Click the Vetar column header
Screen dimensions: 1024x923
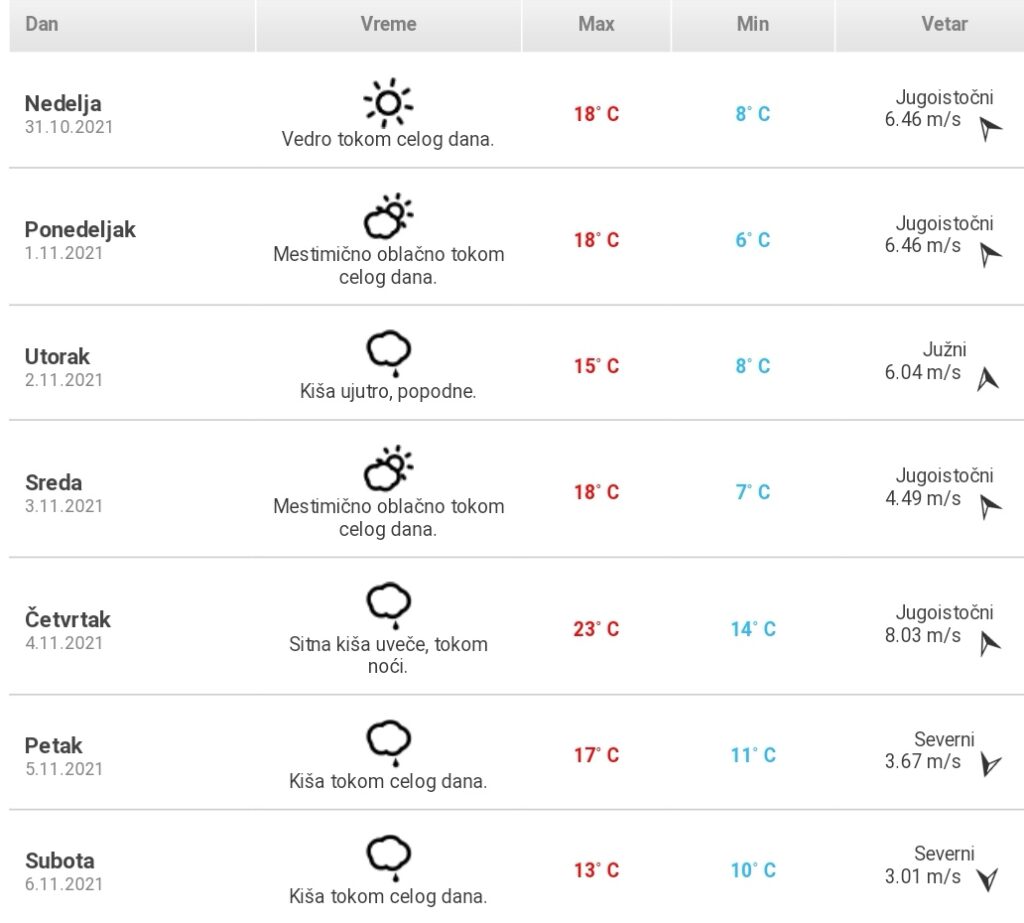pos(944,25)
